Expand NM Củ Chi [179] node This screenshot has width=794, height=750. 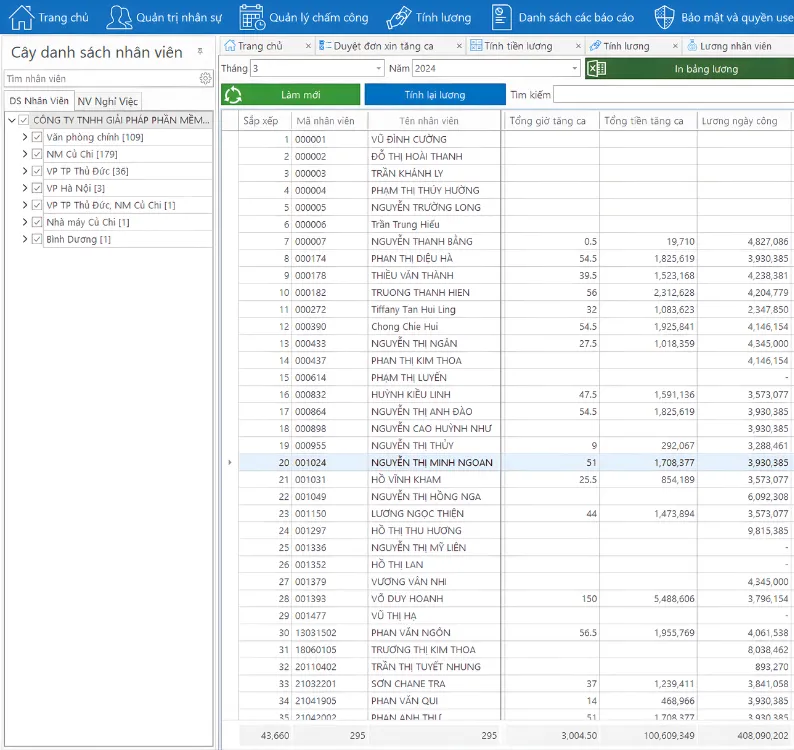tap(24, 154)
